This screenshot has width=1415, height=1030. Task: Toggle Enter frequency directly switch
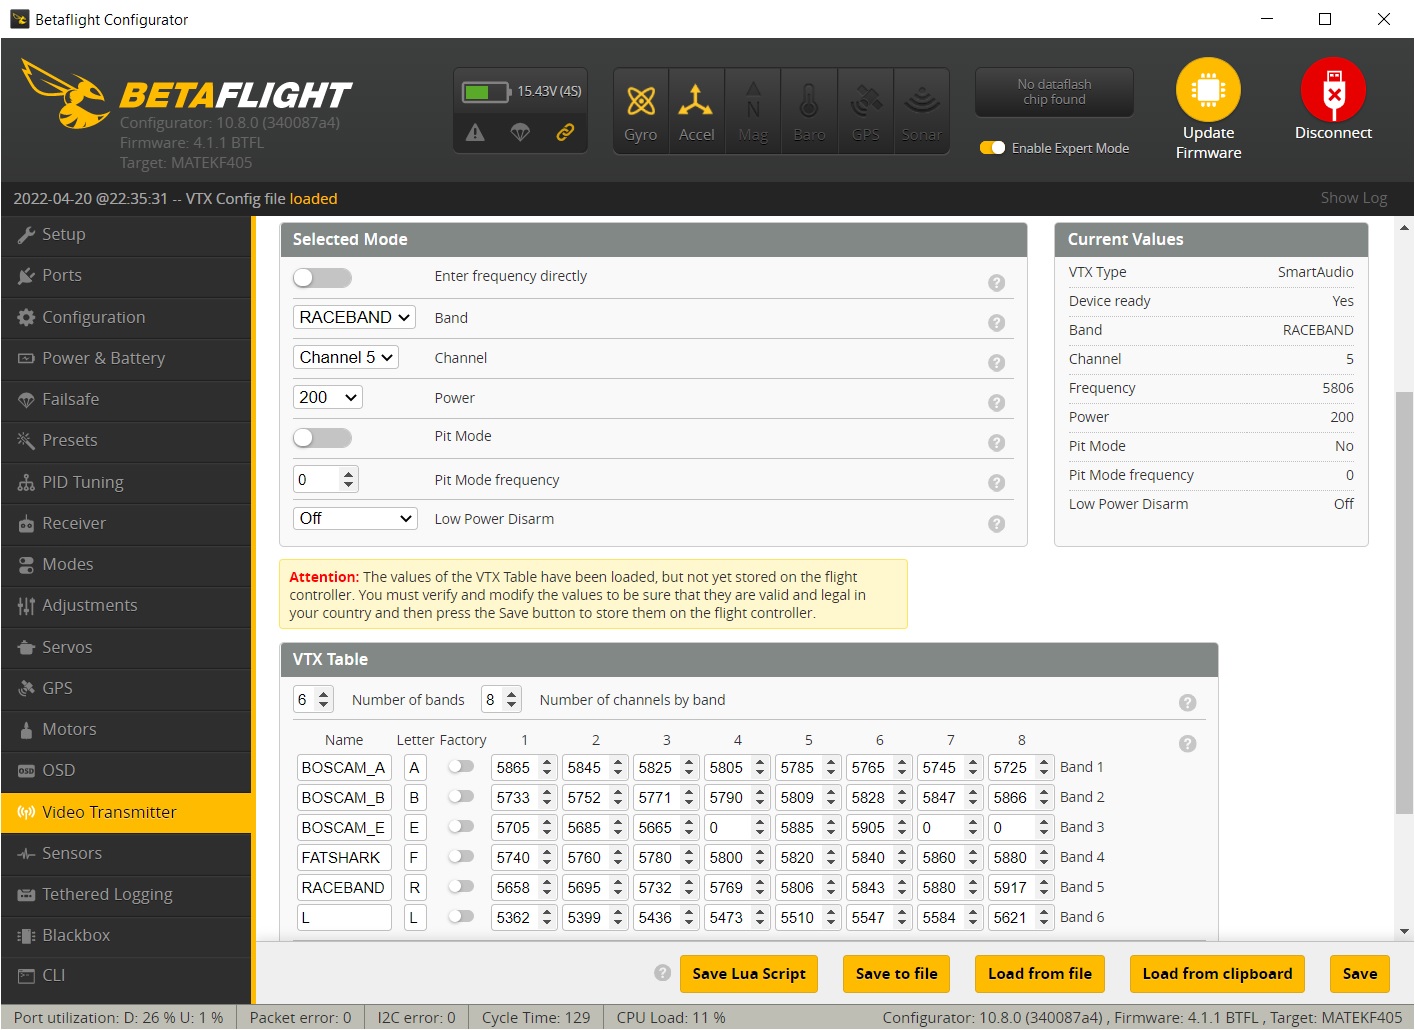coord(322,278)
